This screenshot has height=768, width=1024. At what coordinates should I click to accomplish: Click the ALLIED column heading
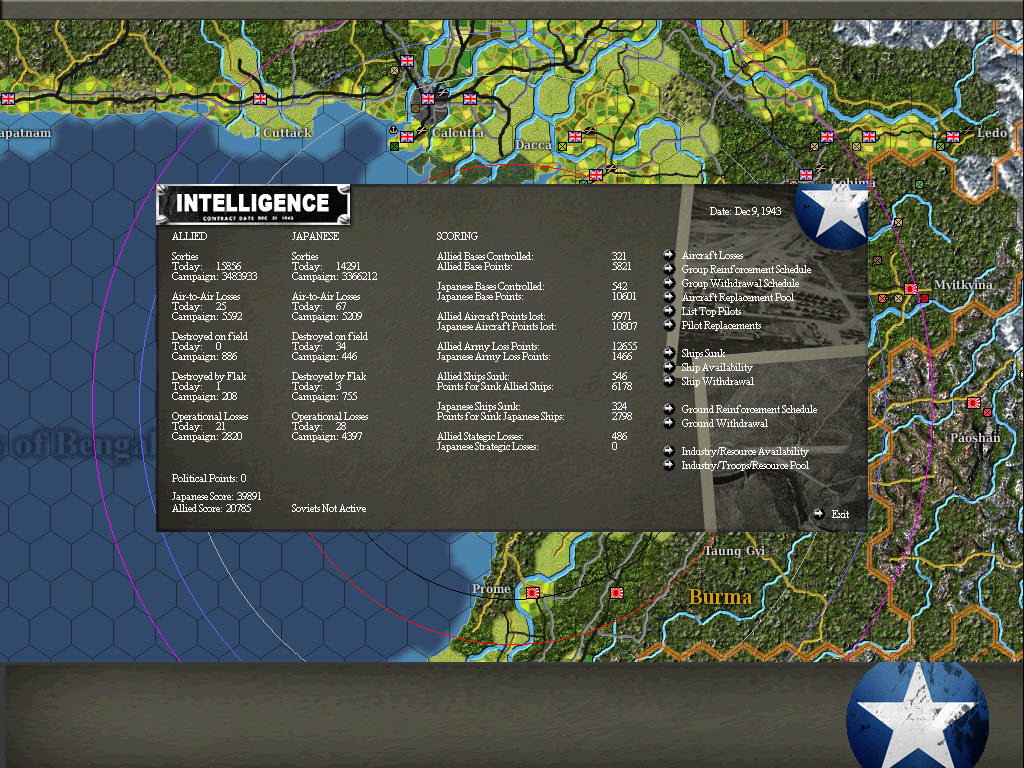(189, 236)
